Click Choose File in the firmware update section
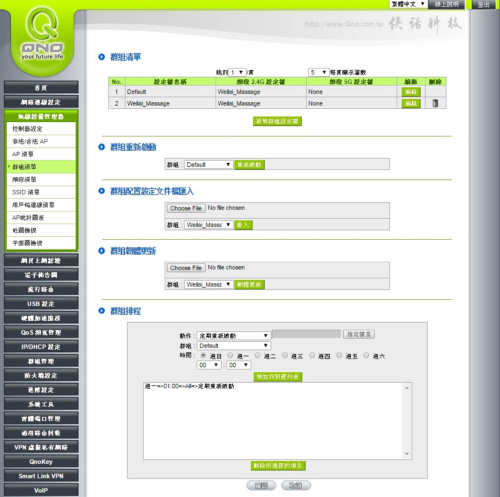This screenshot has height=497, width=500. pos(186,268)
